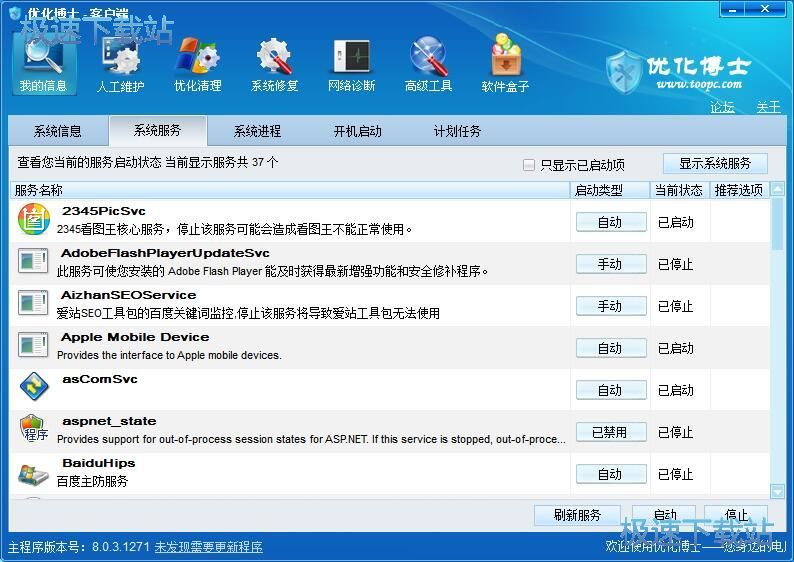Sort by 当前状态 column header
Image resolution: width=794 pixels, height=562 pixels.
pos(680,190)
